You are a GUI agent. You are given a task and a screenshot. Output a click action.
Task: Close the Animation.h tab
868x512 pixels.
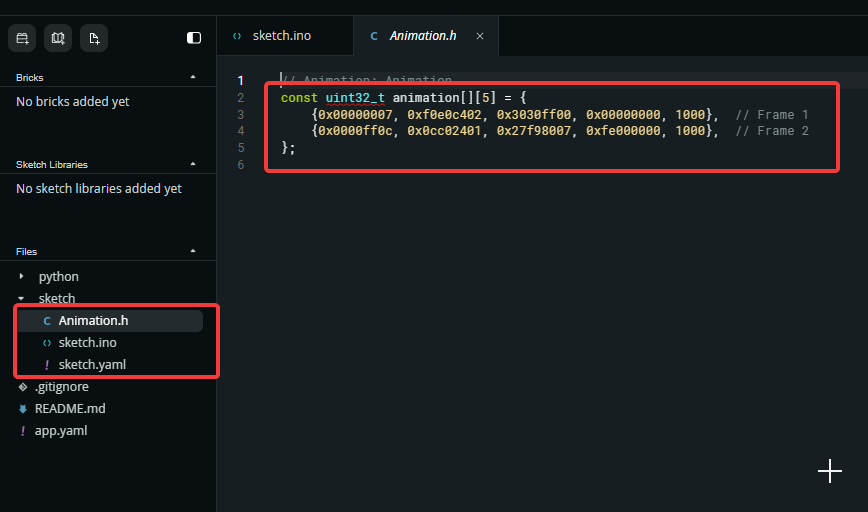(480, 36)
